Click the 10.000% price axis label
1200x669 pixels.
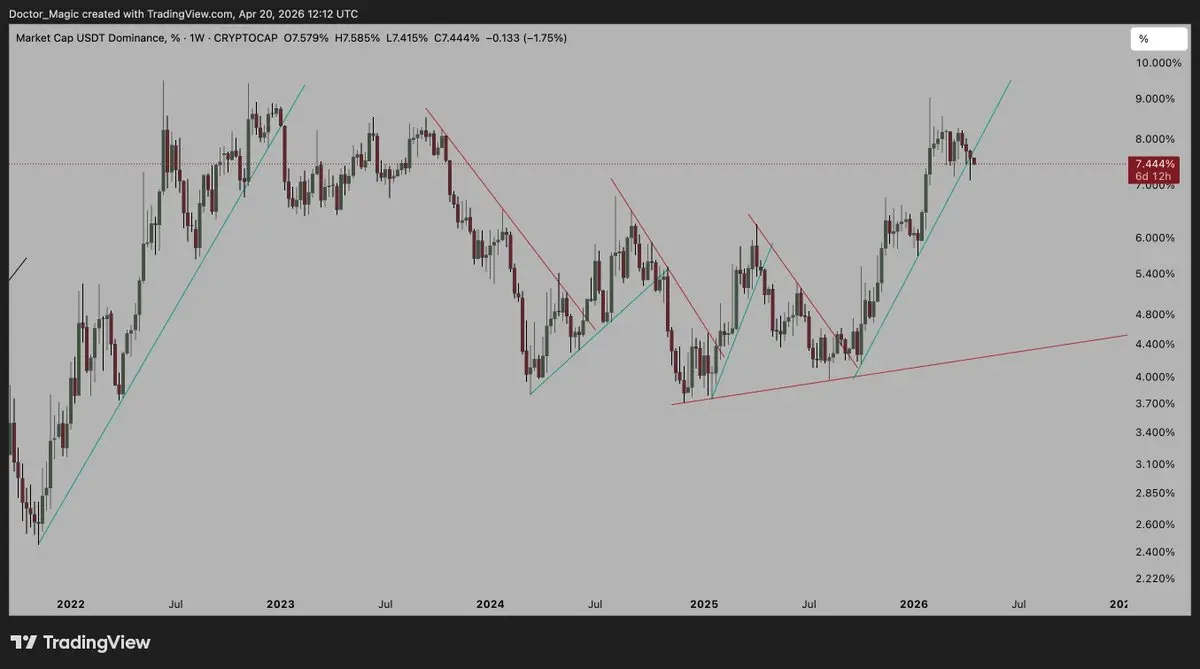coord(1158,63)
